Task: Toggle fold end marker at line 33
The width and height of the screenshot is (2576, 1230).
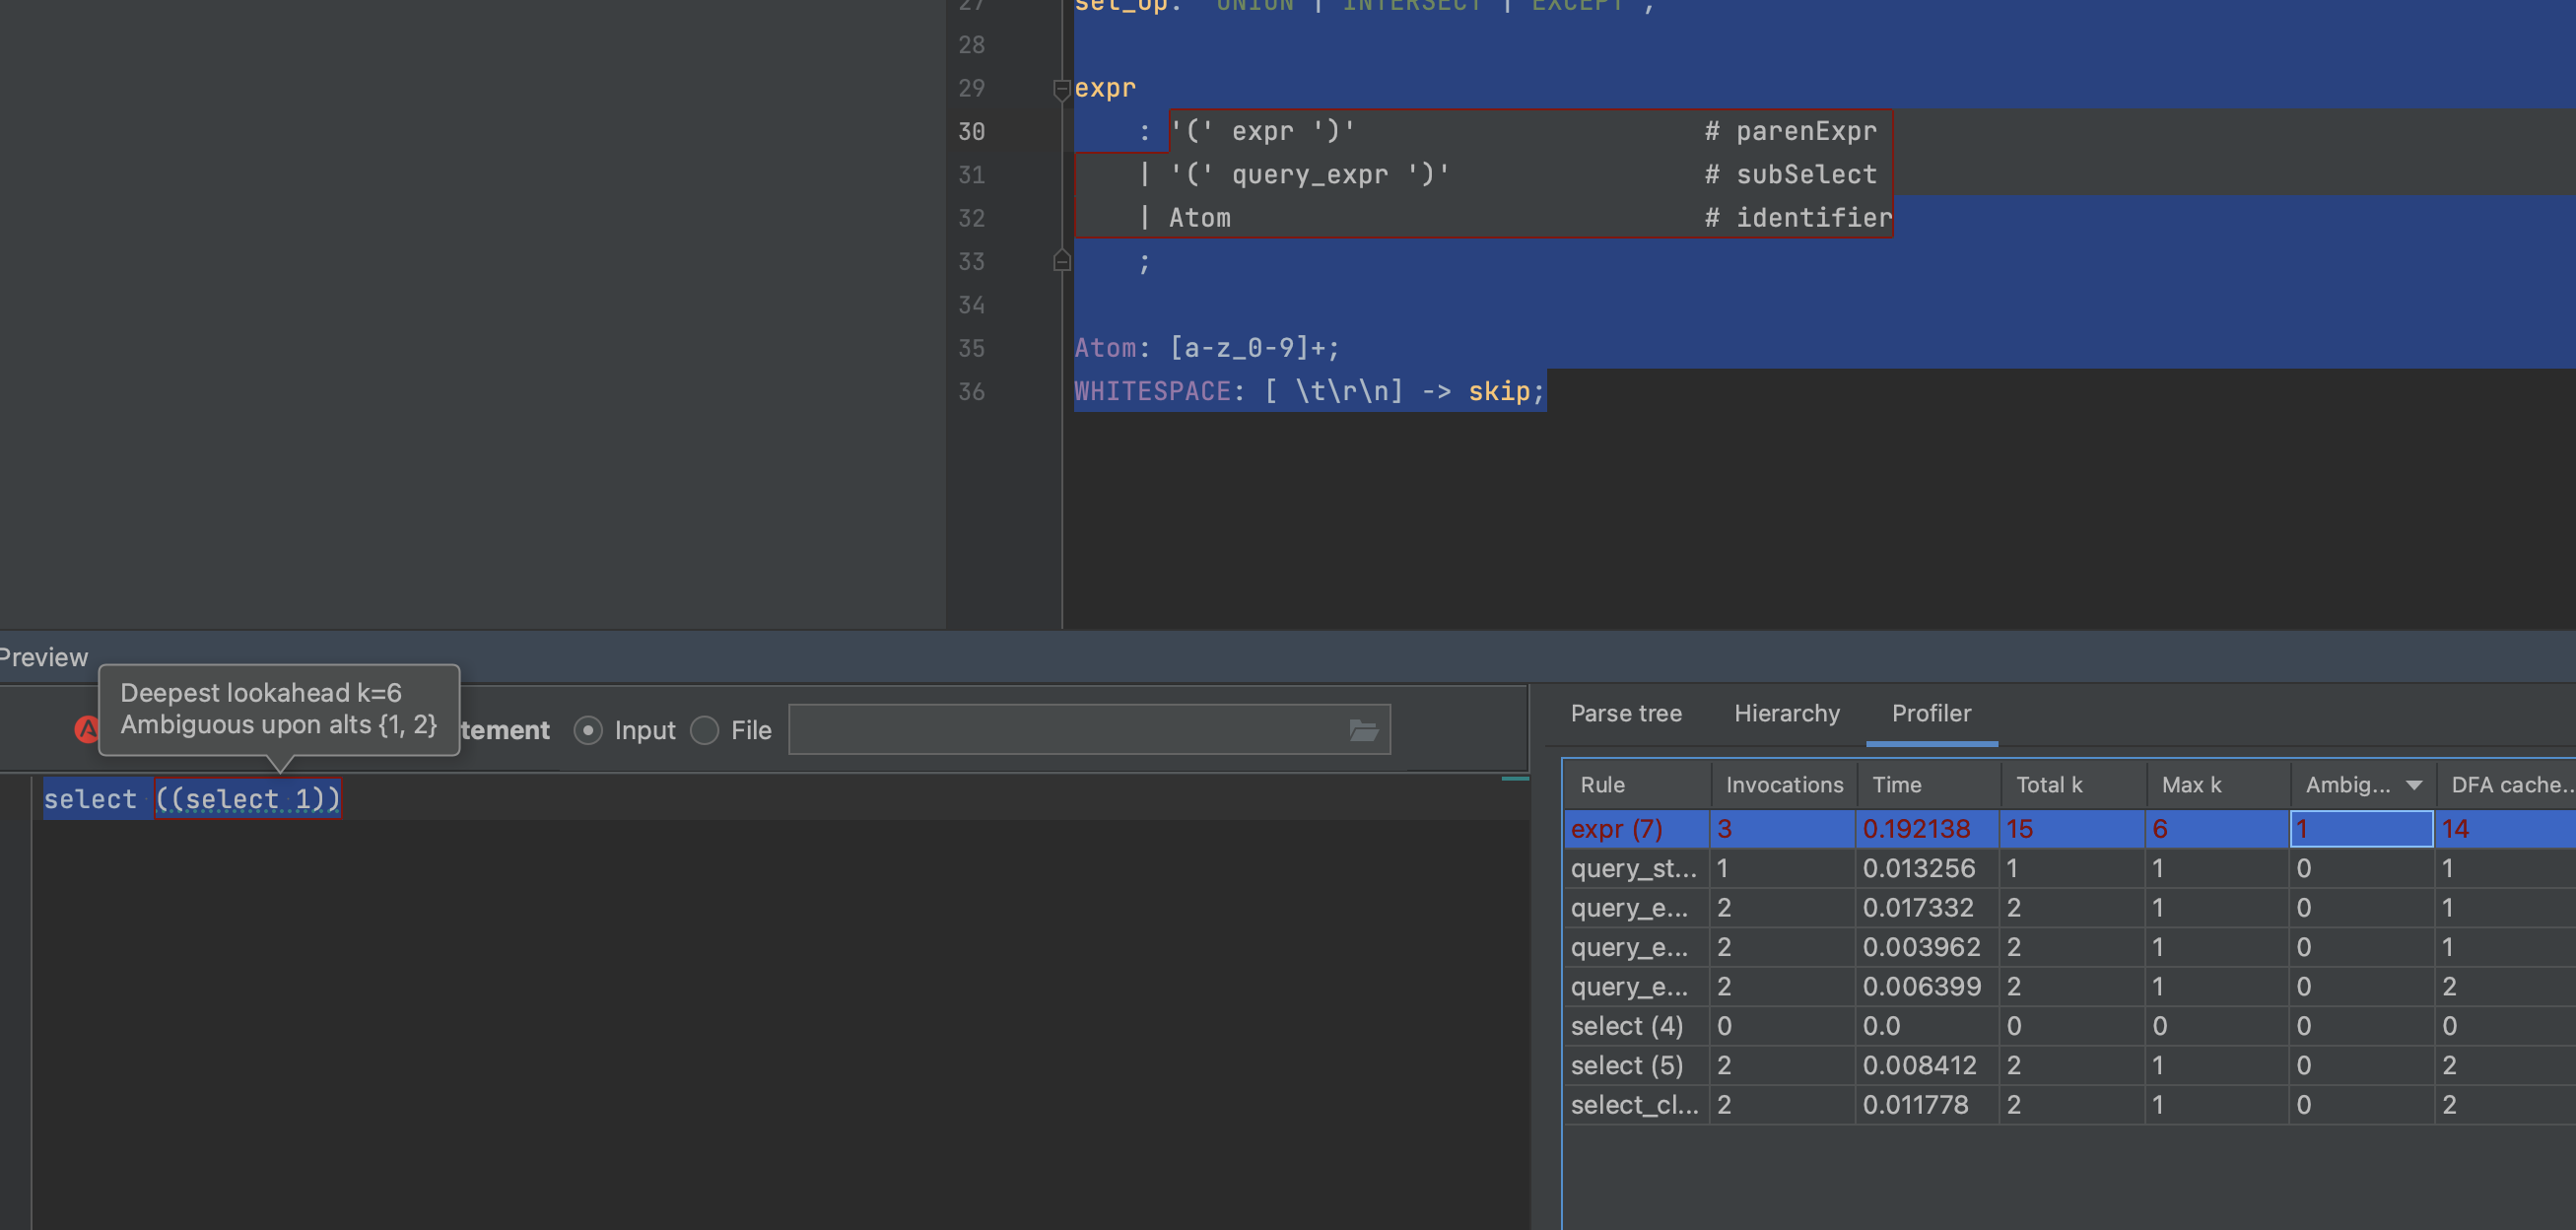Action: click(x=1062, y=262)
